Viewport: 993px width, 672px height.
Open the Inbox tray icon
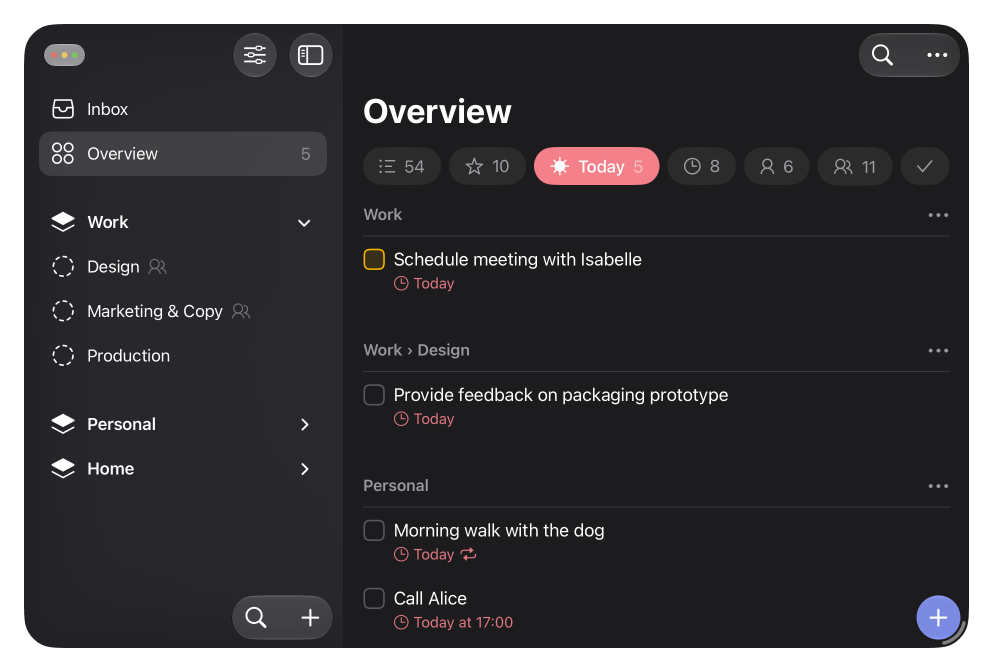tap(63, 109)
